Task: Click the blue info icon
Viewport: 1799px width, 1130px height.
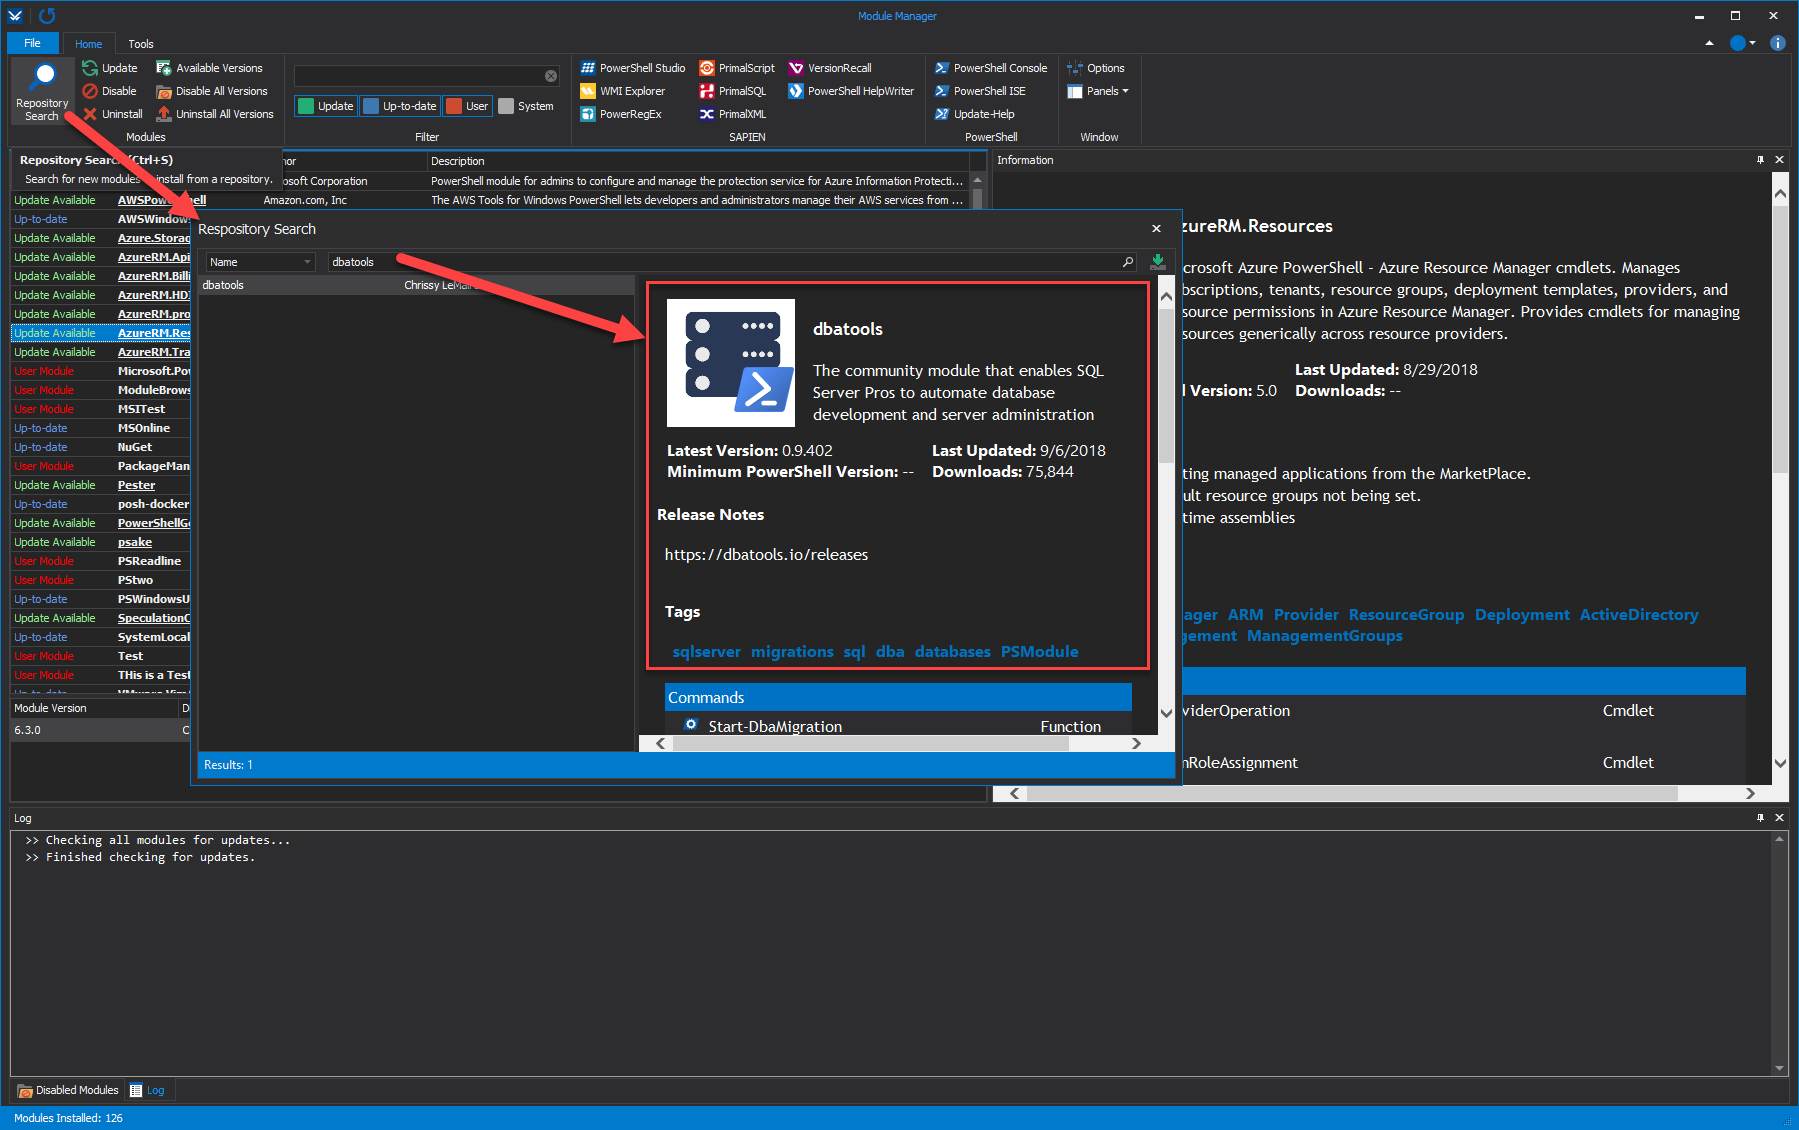Action: coord(1777,43)
